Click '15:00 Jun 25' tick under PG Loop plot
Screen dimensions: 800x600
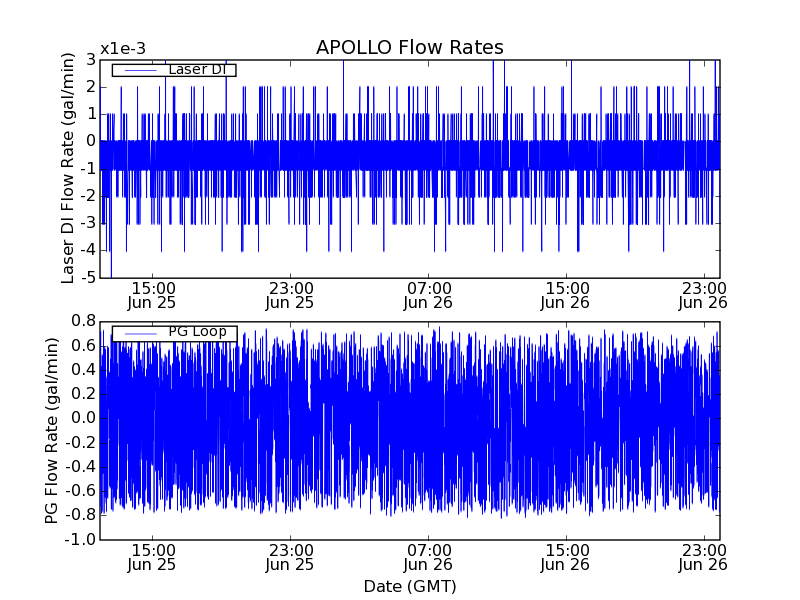[x=152, y=558]
